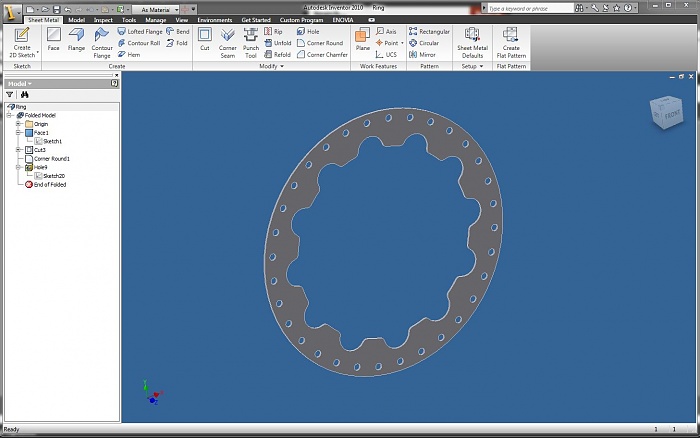Viewport: 700px width, 438px height.
Task: Apply the Mirror pattern tool
Action: point(422,54)
